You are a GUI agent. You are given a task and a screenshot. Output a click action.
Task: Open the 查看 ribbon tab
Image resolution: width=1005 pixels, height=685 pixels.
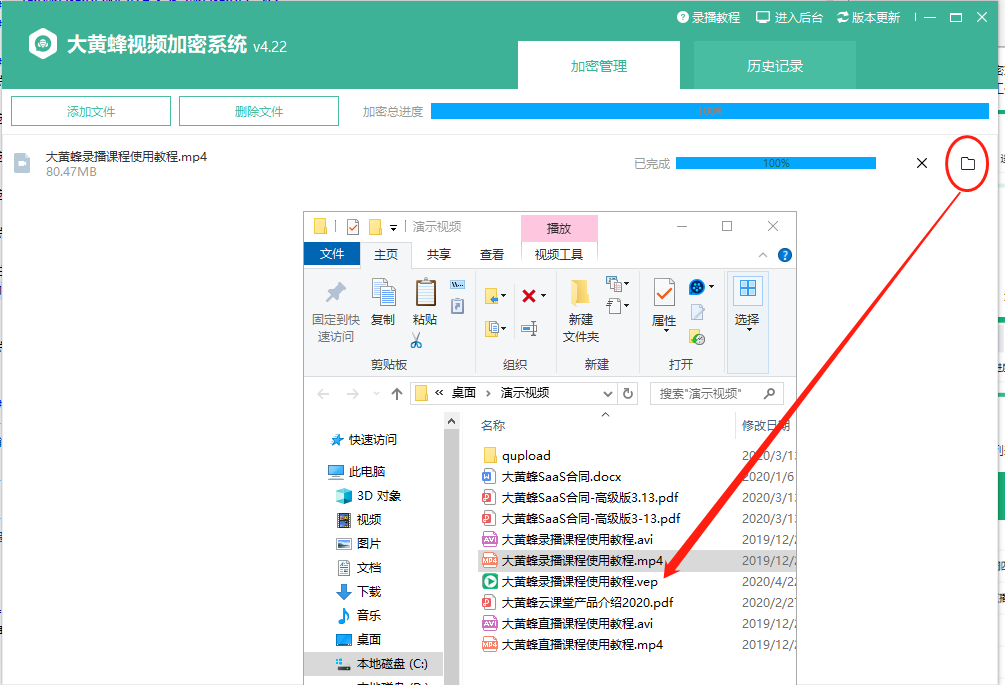coord(492,254)
